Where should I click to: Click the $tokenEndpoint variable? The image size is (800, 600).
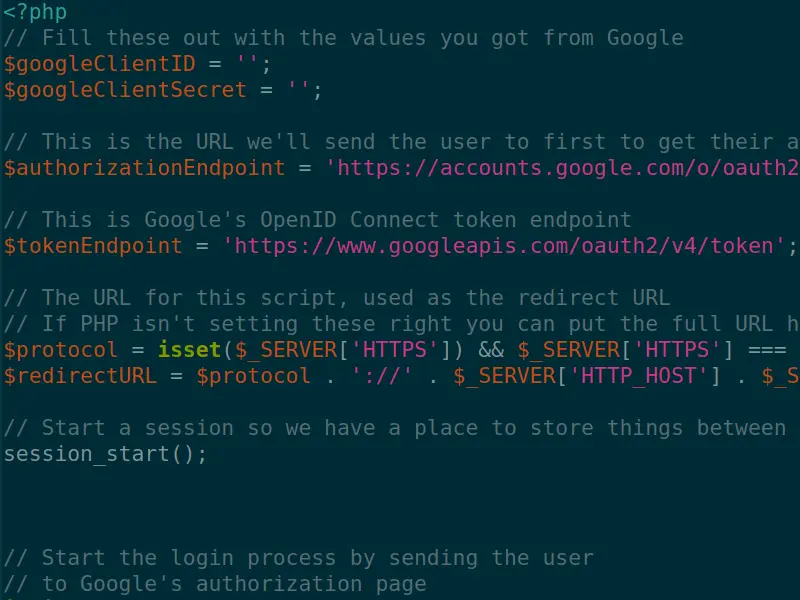point(94,246)
